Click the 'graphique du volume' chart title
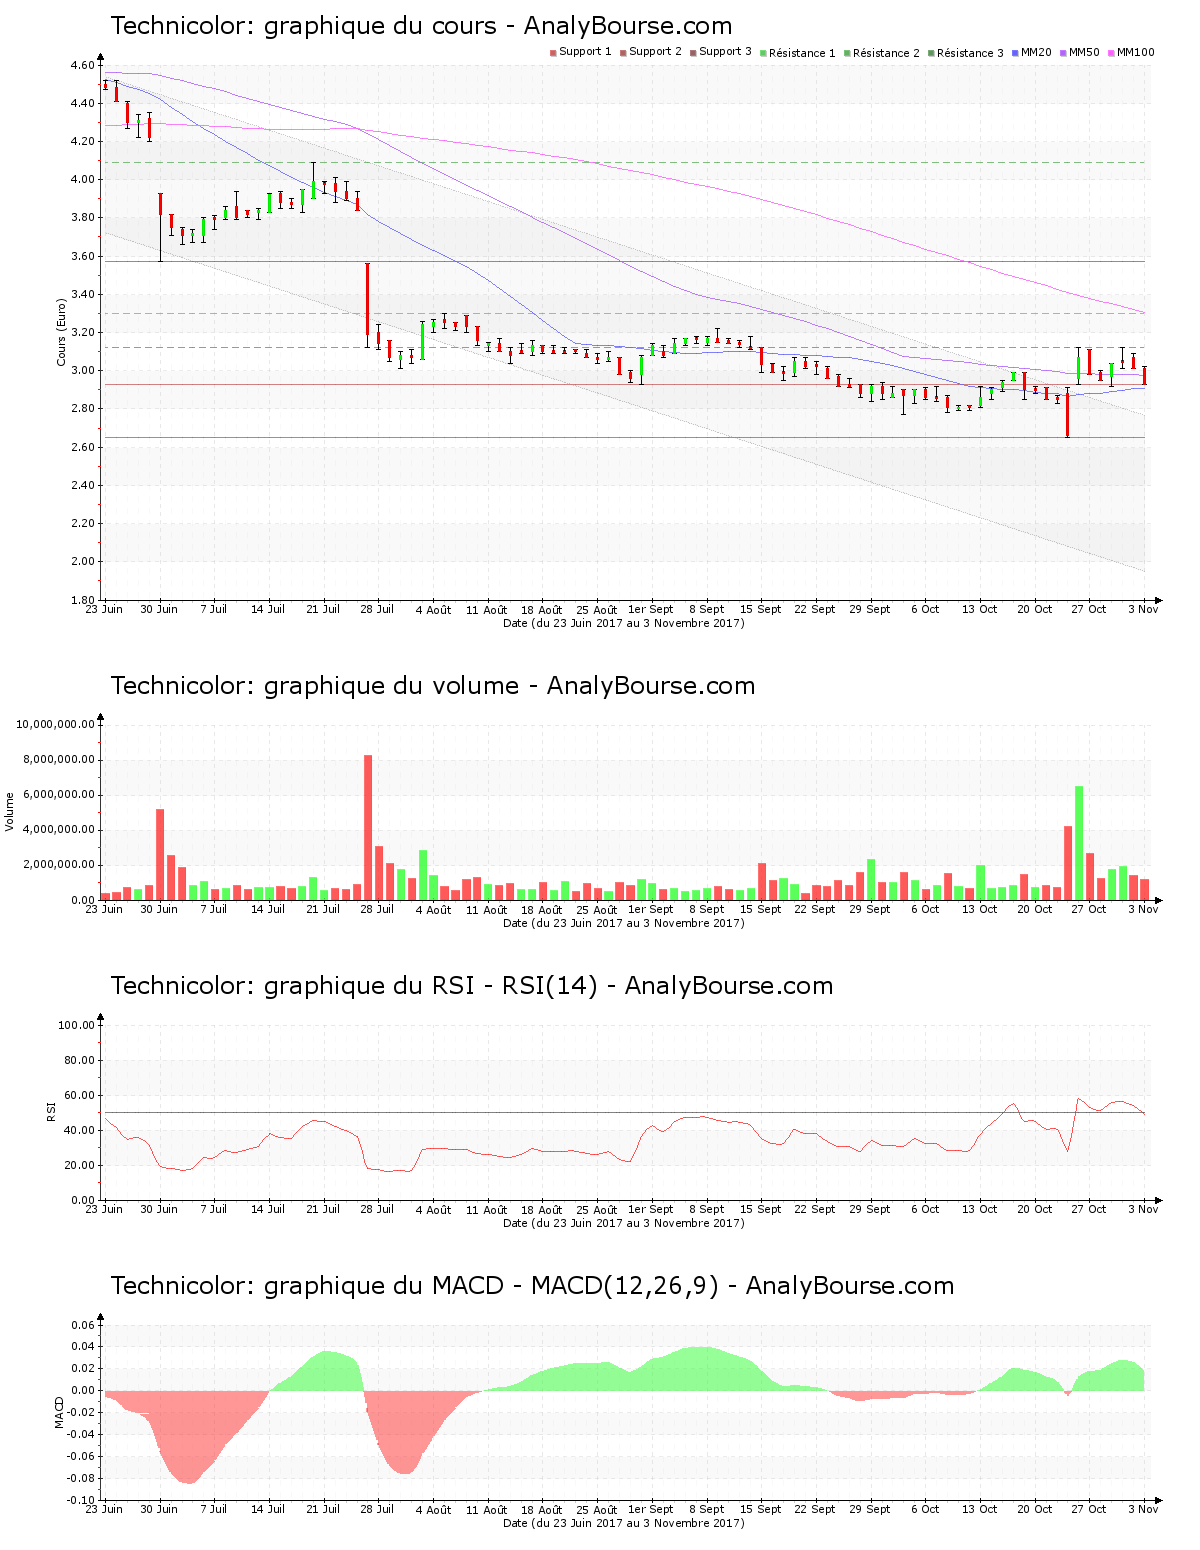1200x1550 pixels. [432, 686]
